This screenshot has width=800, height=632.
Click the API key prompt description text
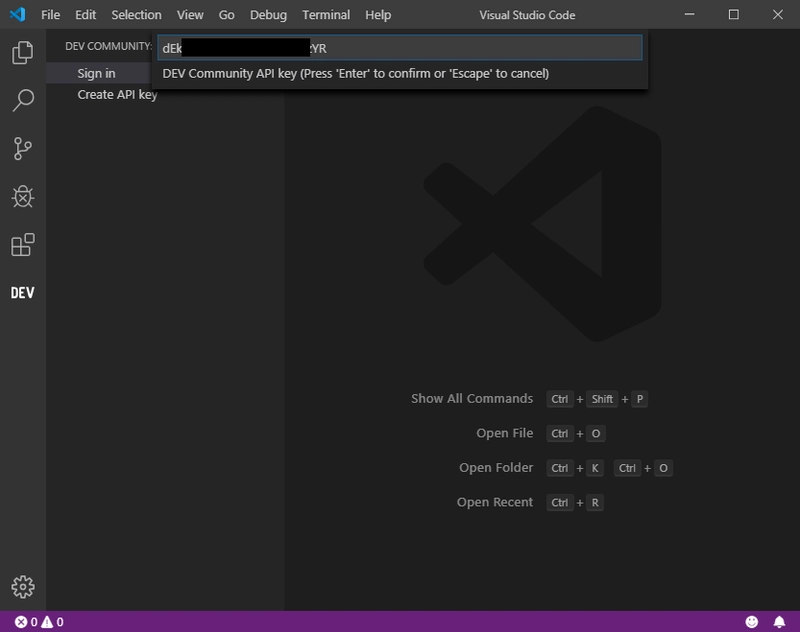355,73
